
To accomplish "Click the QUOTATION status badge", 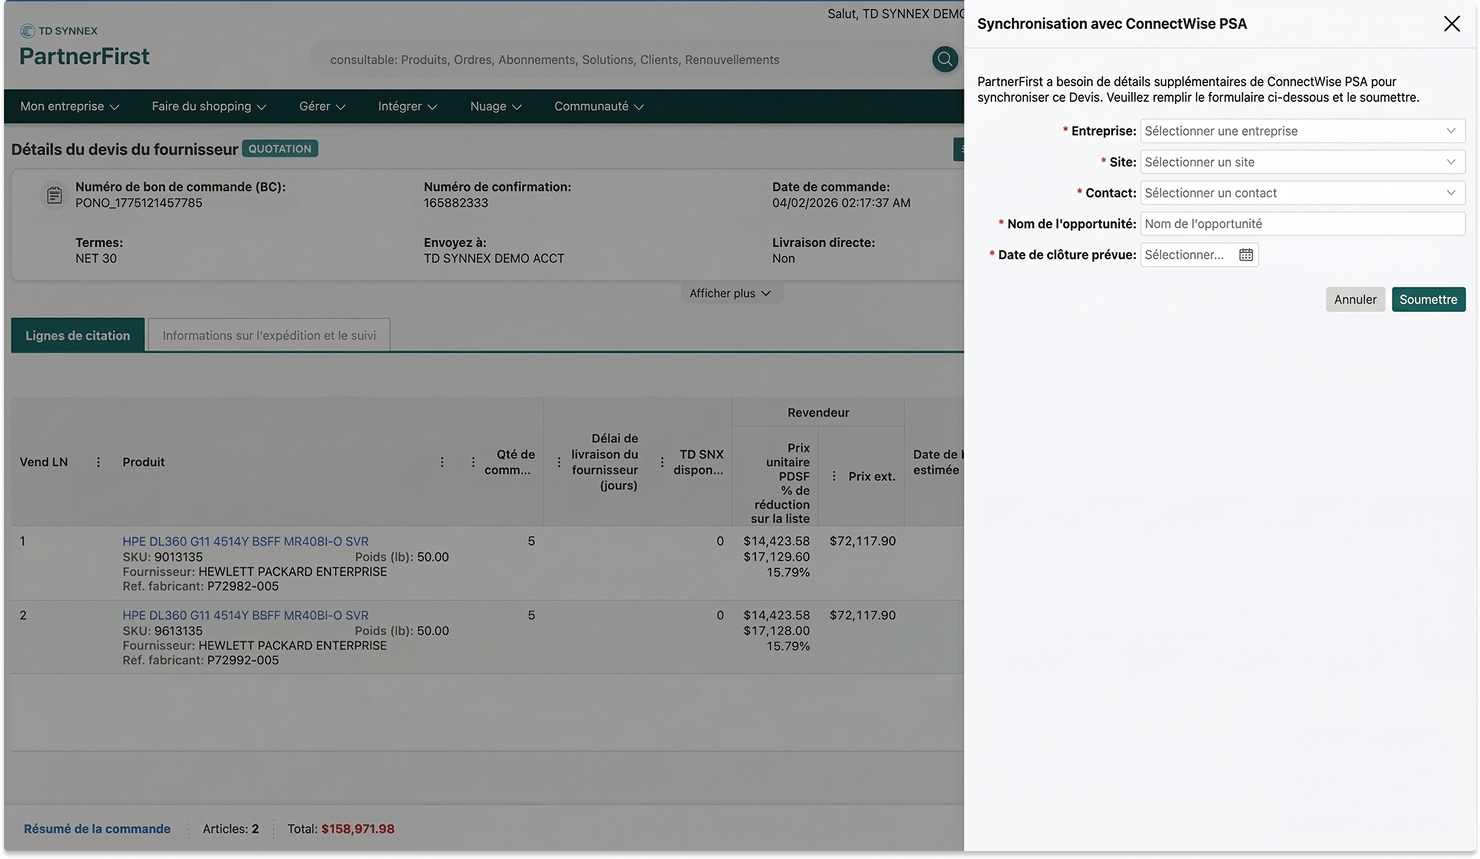I will tap(280, 149).
